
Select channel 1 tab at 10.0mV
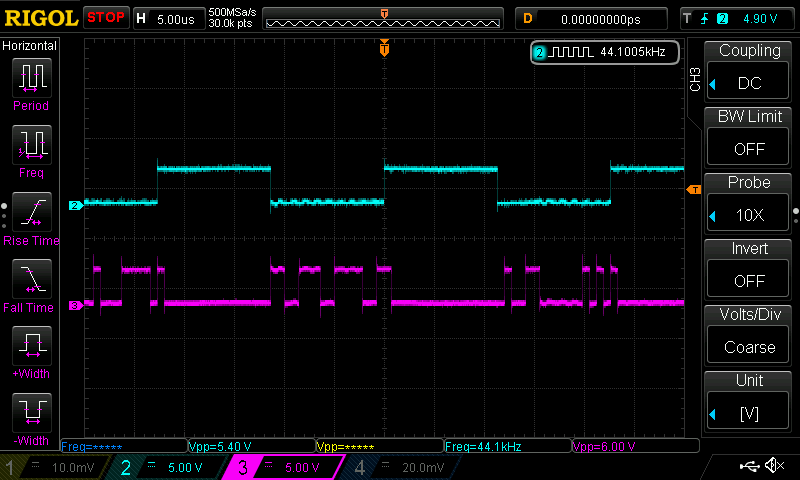pos(54,467)
